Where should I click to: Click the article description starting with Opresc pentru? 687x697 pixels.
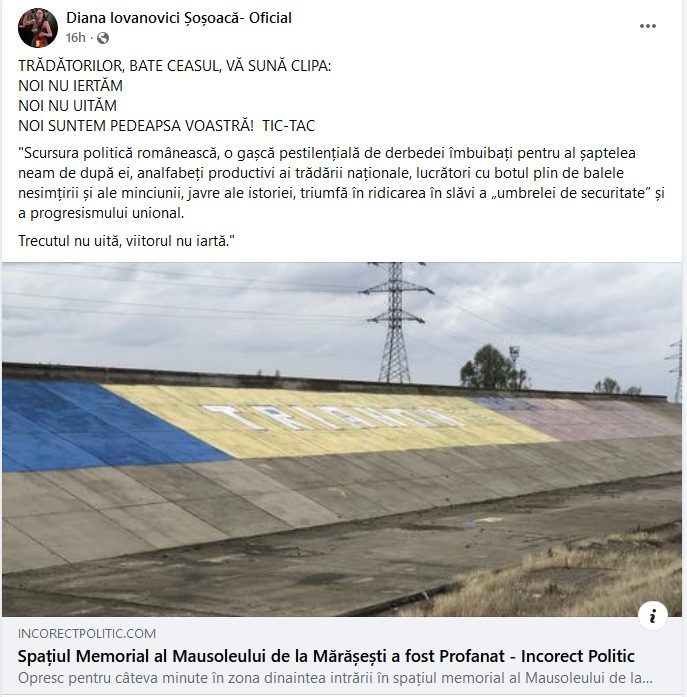[336, 678]
